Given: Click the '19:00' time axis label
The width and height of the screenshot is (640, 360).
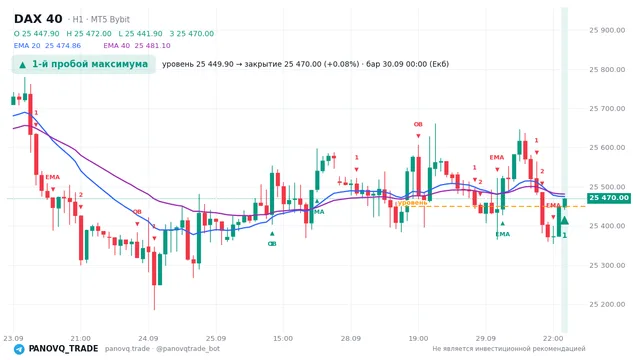Looking at the screenshot, I should (418, 338).
